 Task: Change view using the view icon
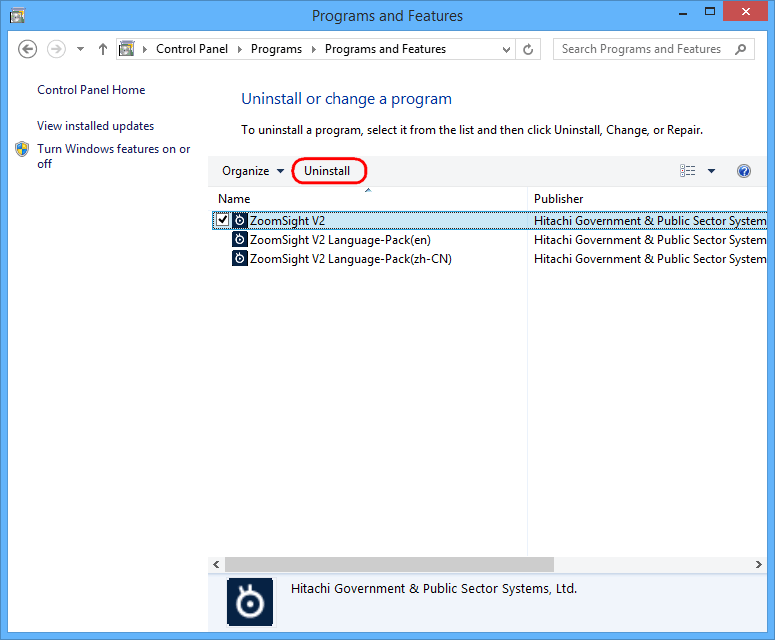(688, 171)
